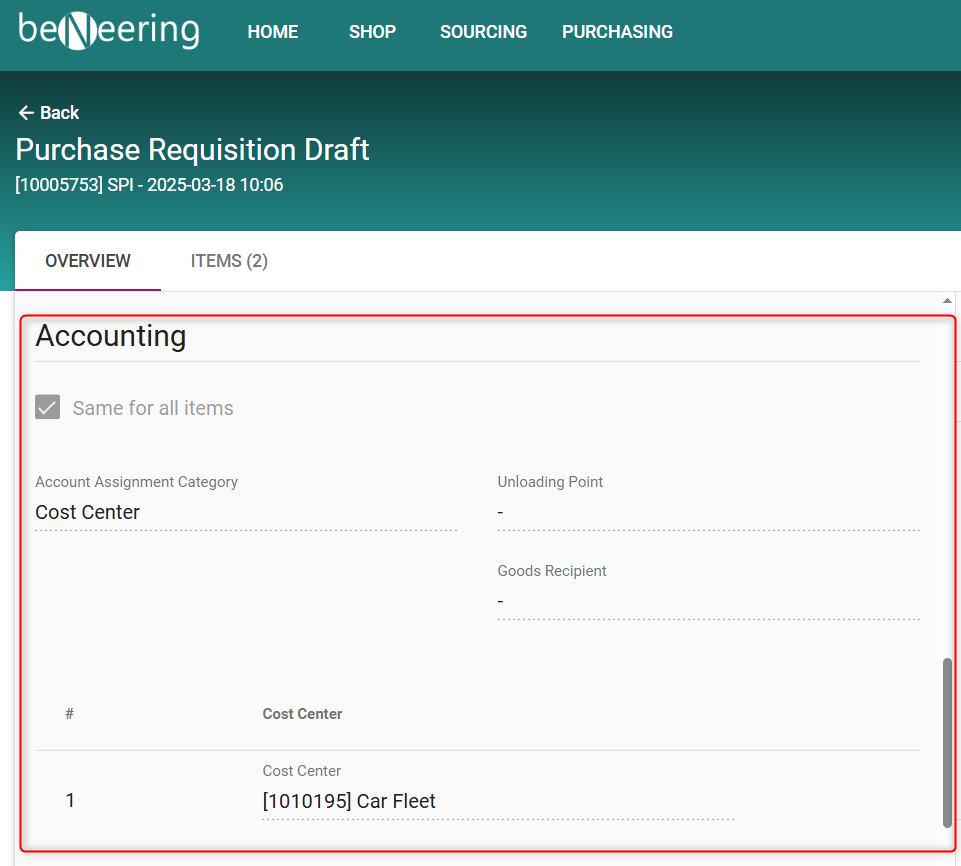Select row number 1 in the table

(70, 801)
